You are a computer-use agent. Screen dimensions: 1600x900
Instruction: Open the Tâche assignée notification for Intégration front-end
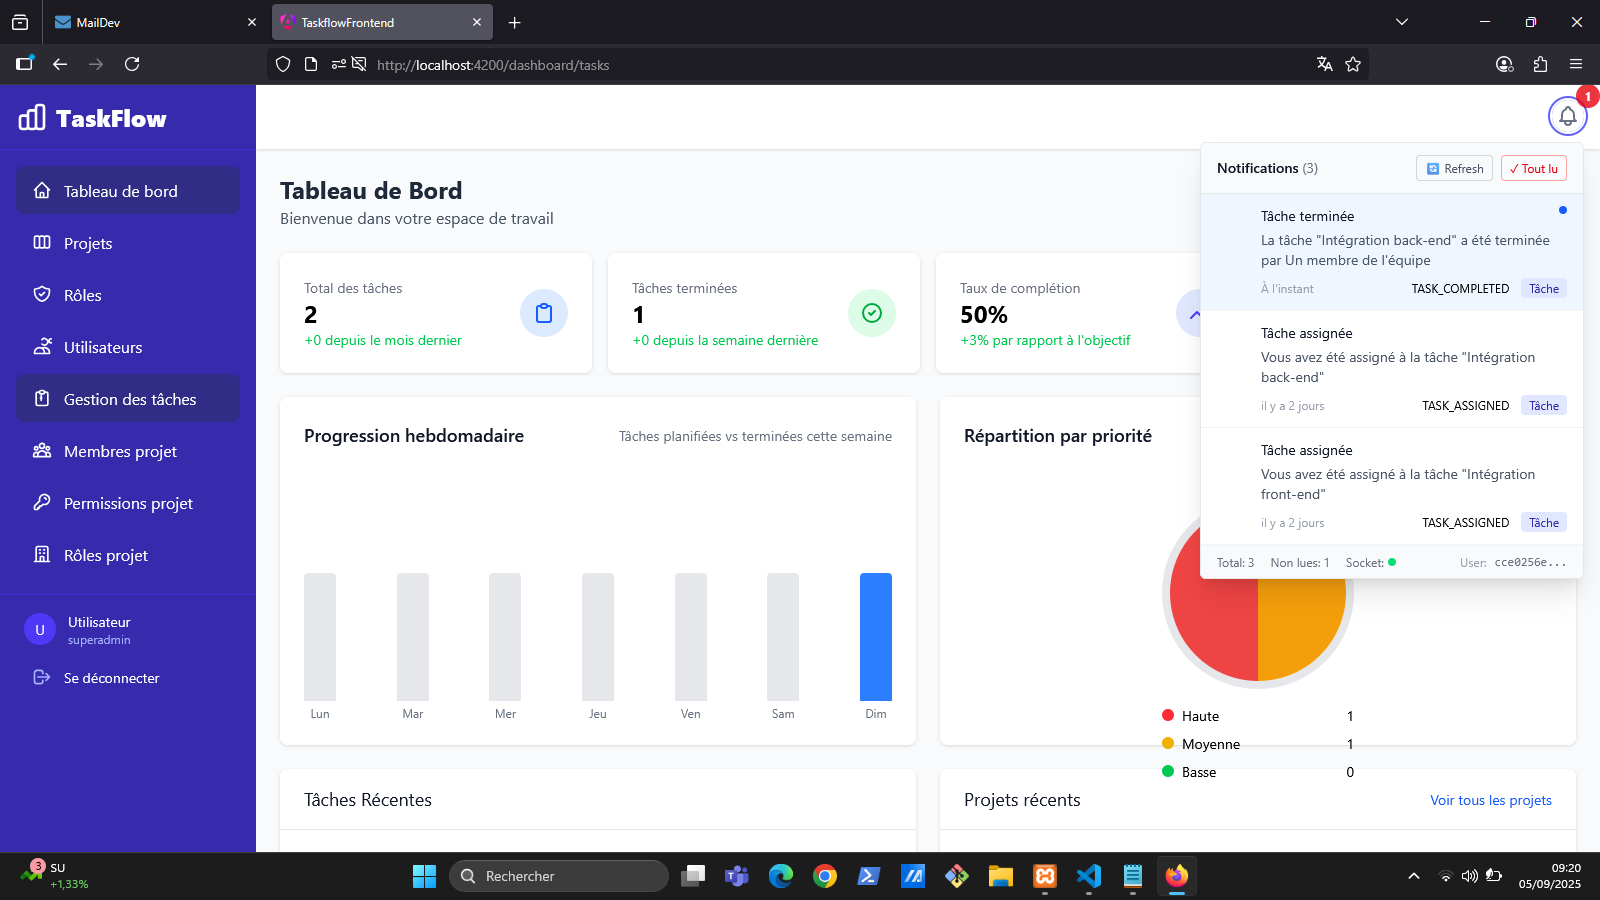(1392, 486)
